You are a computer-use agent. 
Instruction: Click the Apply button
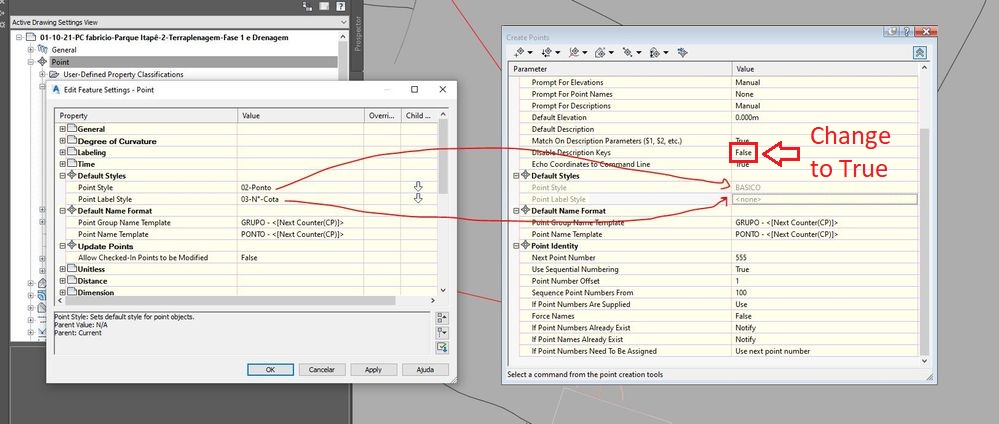pos(373,370)
